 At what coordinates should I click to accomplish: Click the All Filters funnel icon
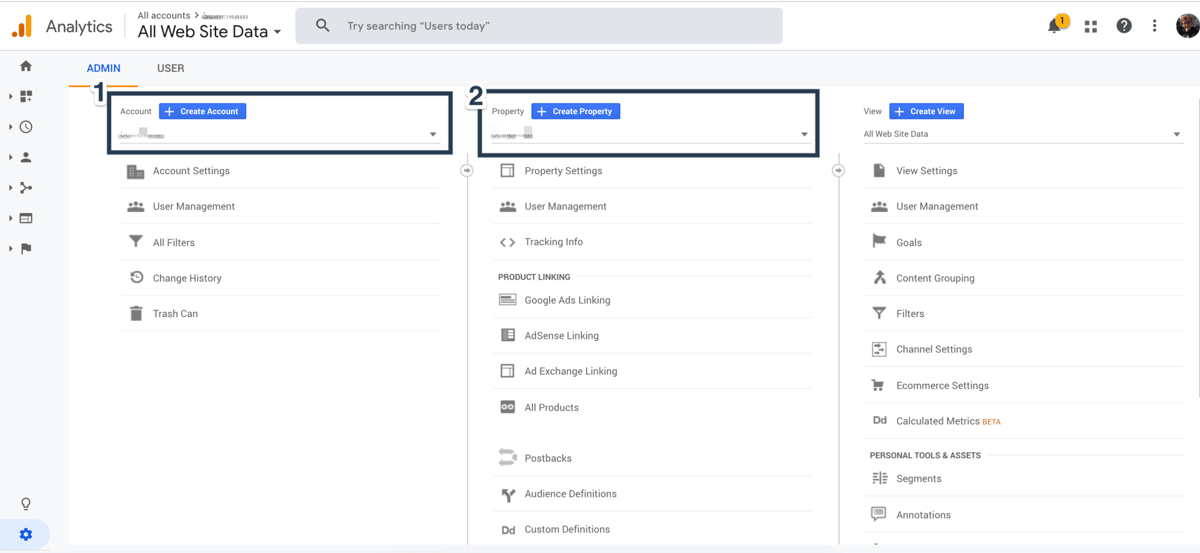pyautogui.click(x=136, y=242)
